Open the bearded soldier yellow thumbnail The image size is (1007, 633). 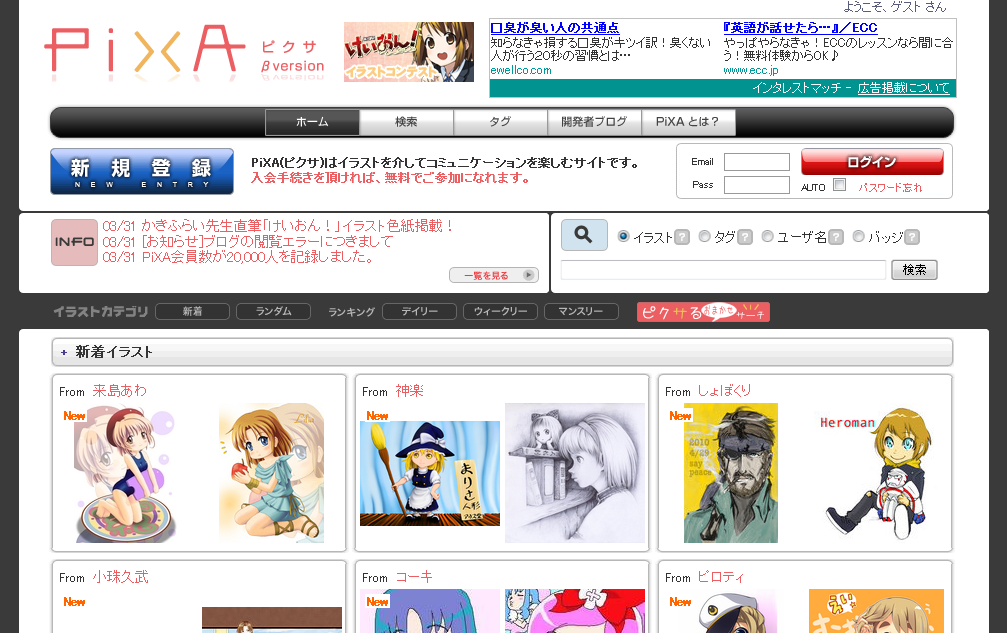(731, 473)
